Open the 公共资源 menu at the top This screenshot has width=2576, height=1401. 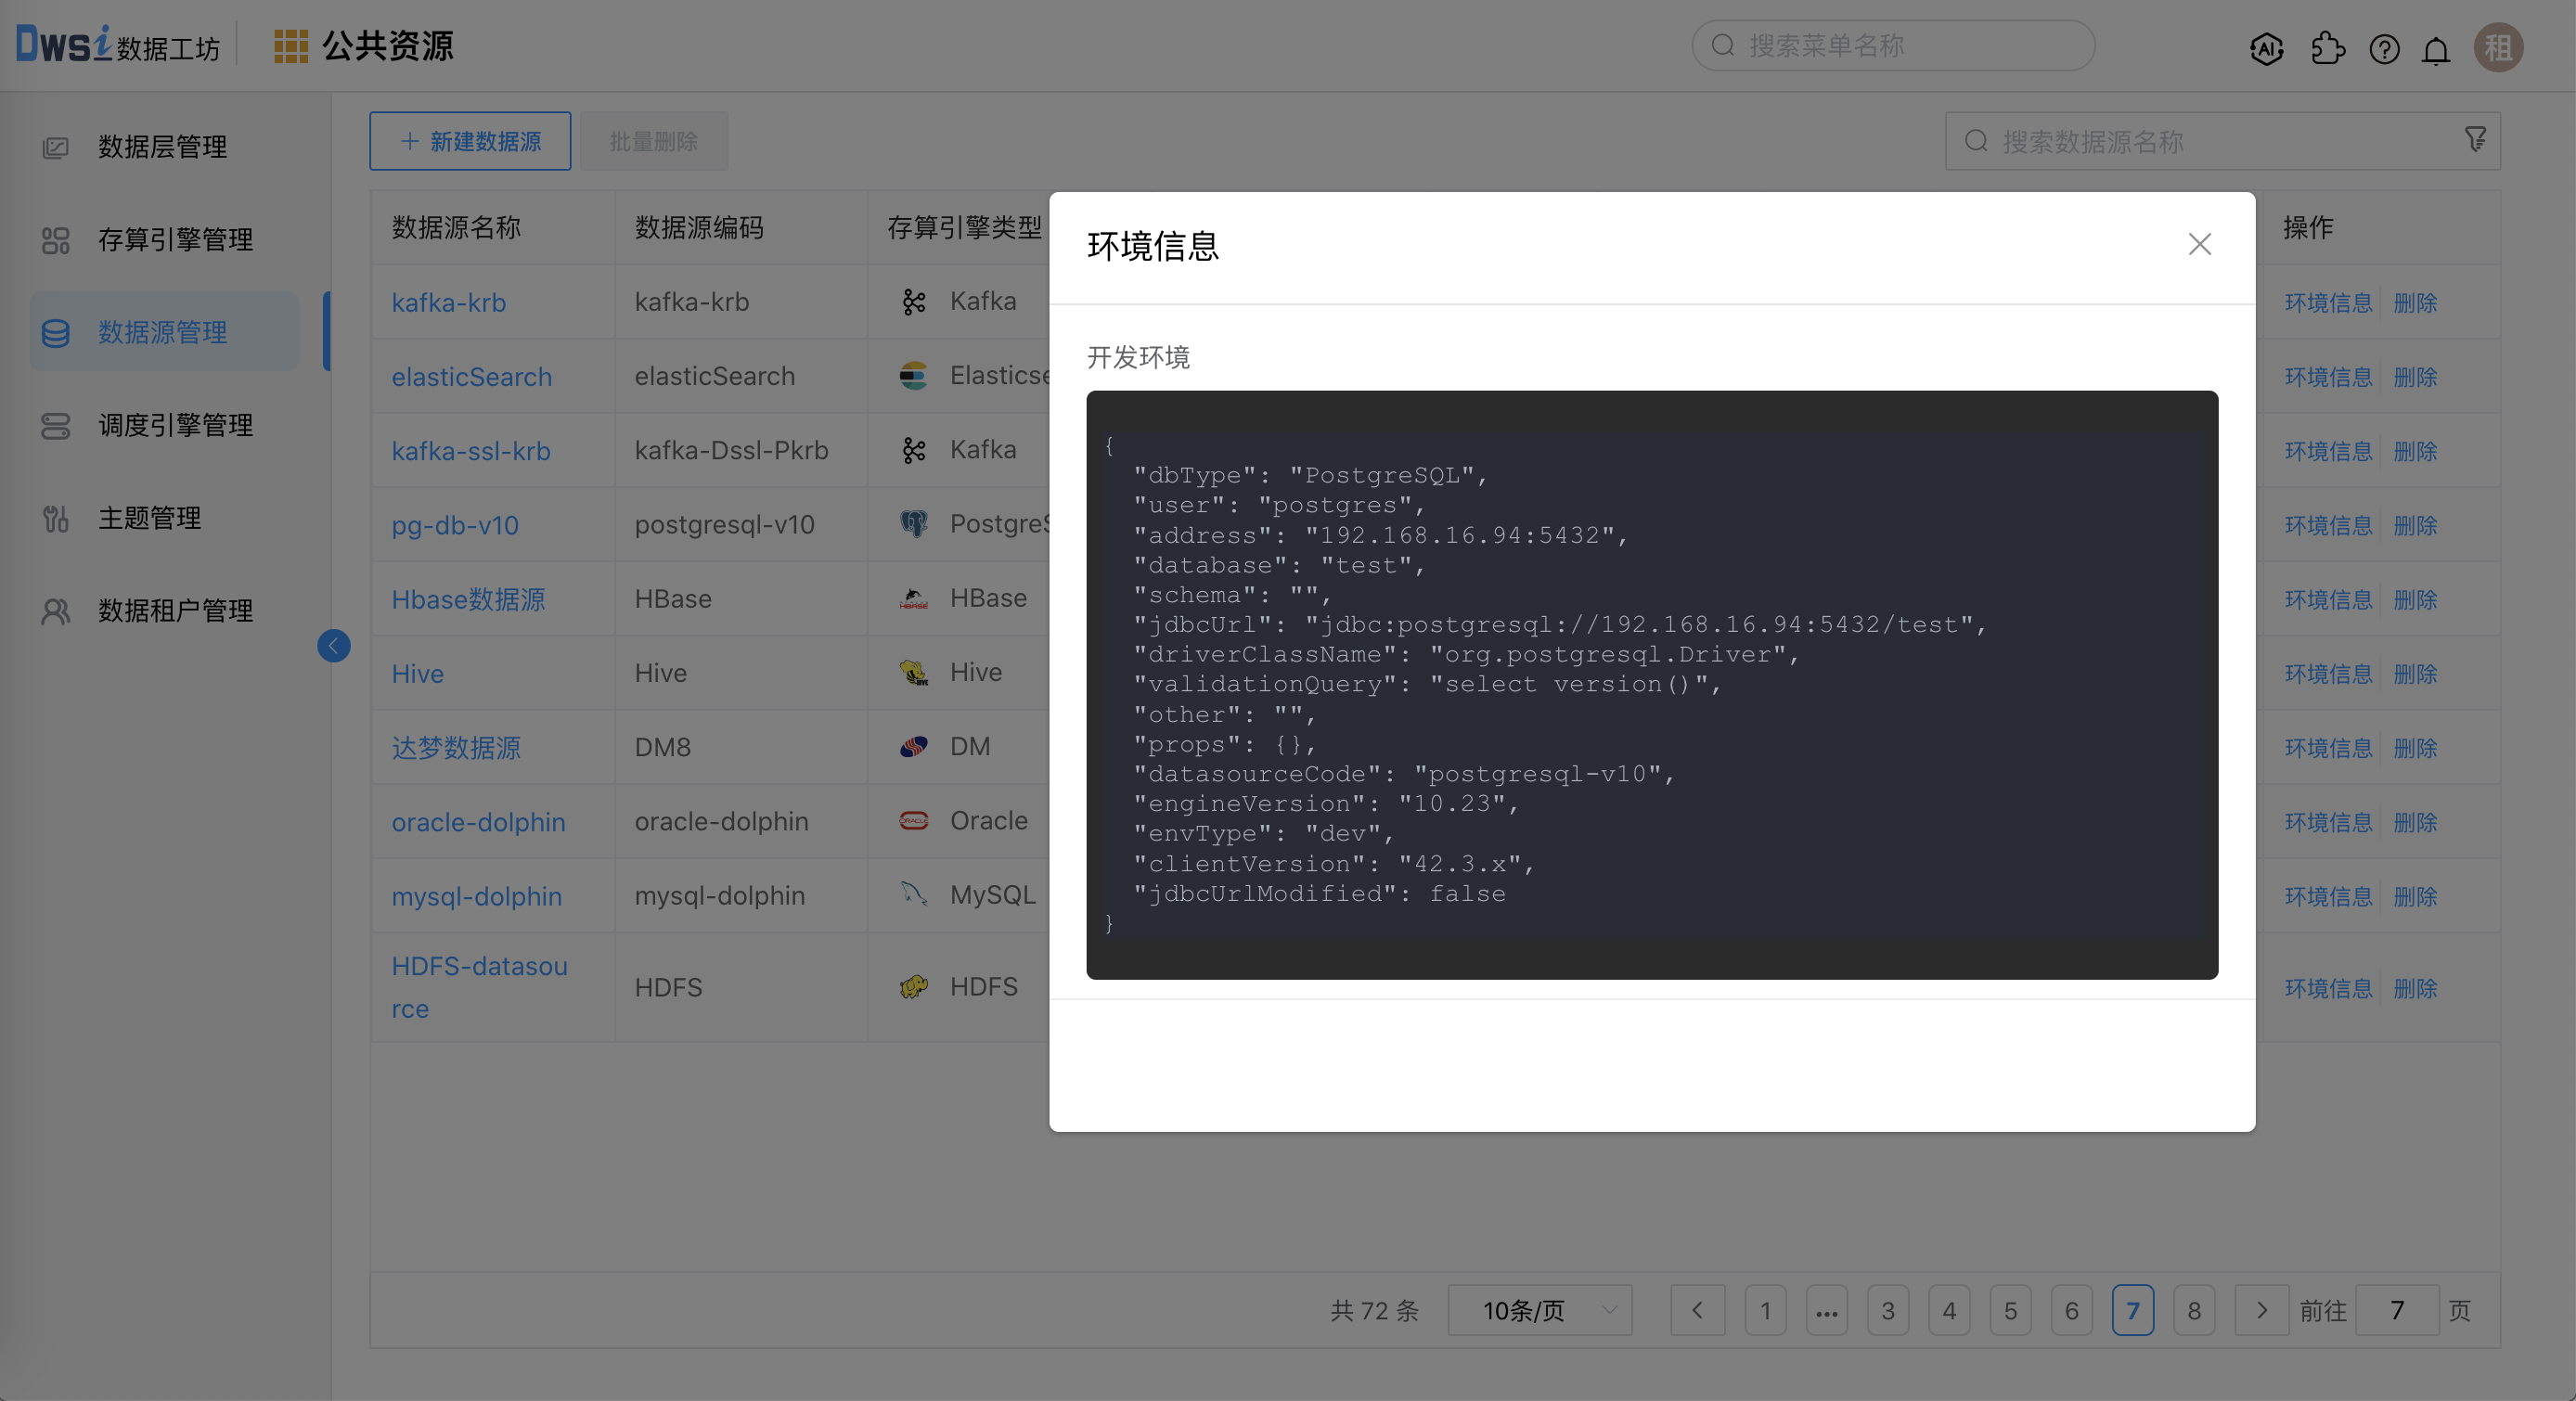click(x=388, y=45)
